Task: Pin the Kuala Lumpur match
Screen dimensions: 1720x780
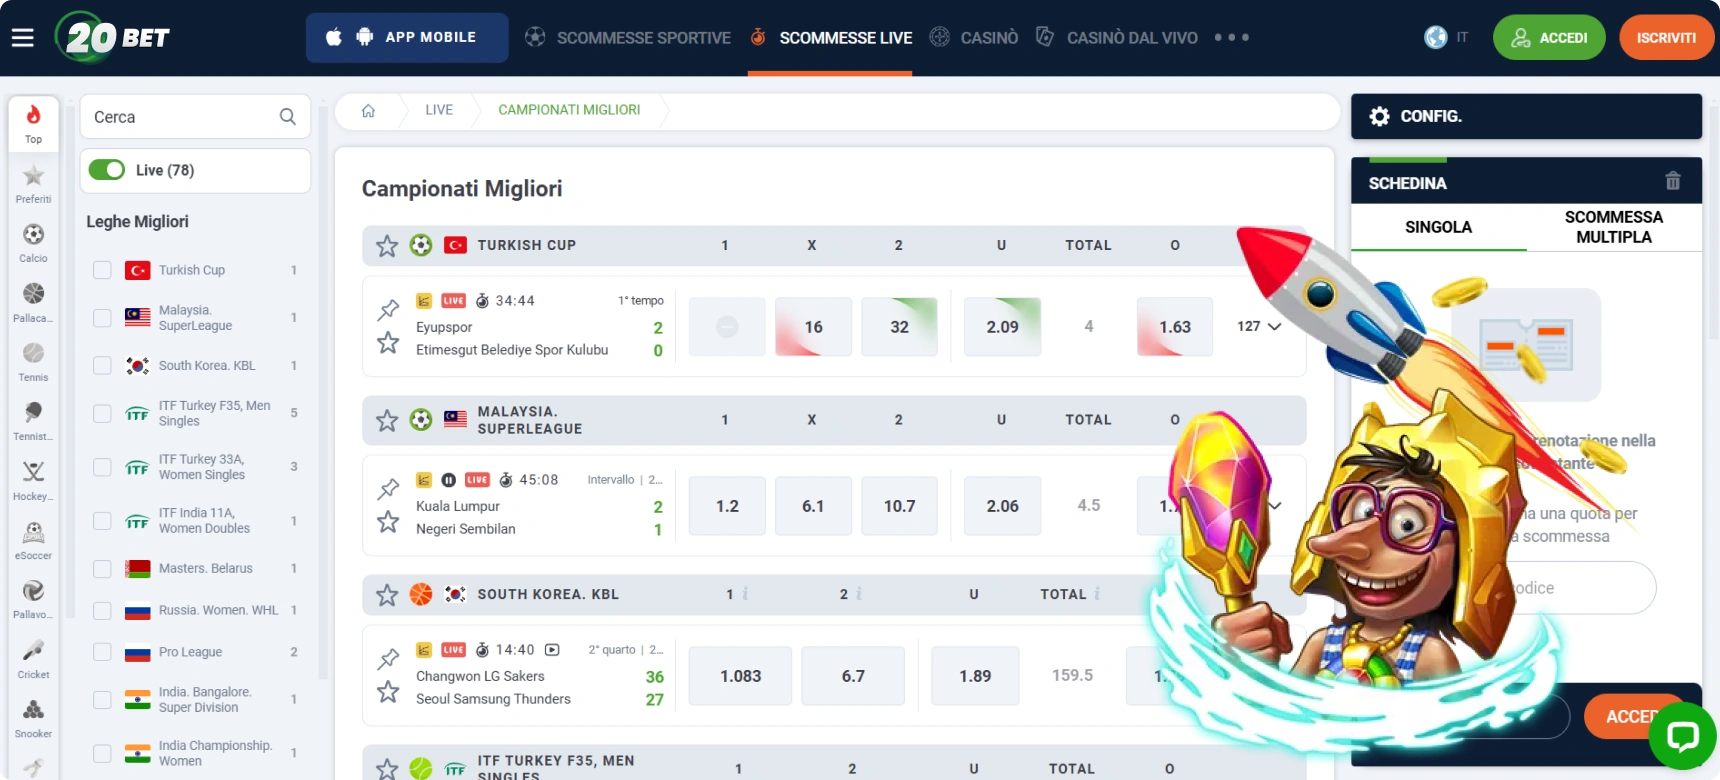Action: point(388,488)
